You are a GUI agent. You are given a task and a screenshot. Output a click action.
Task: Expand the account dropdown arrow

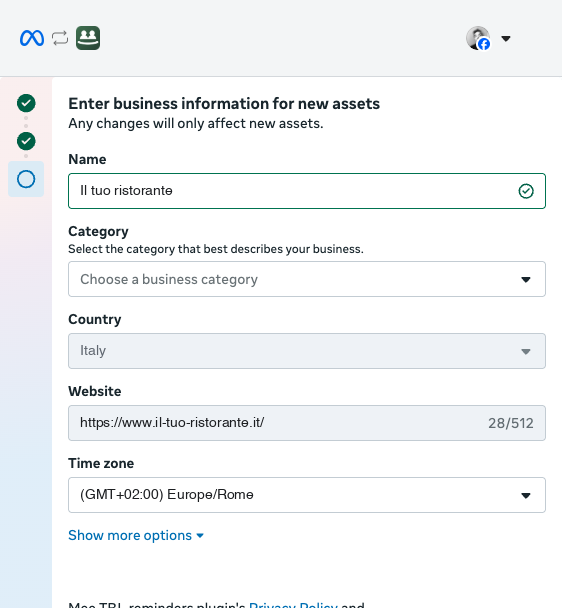pyautogui.click(x=506, y=38)
